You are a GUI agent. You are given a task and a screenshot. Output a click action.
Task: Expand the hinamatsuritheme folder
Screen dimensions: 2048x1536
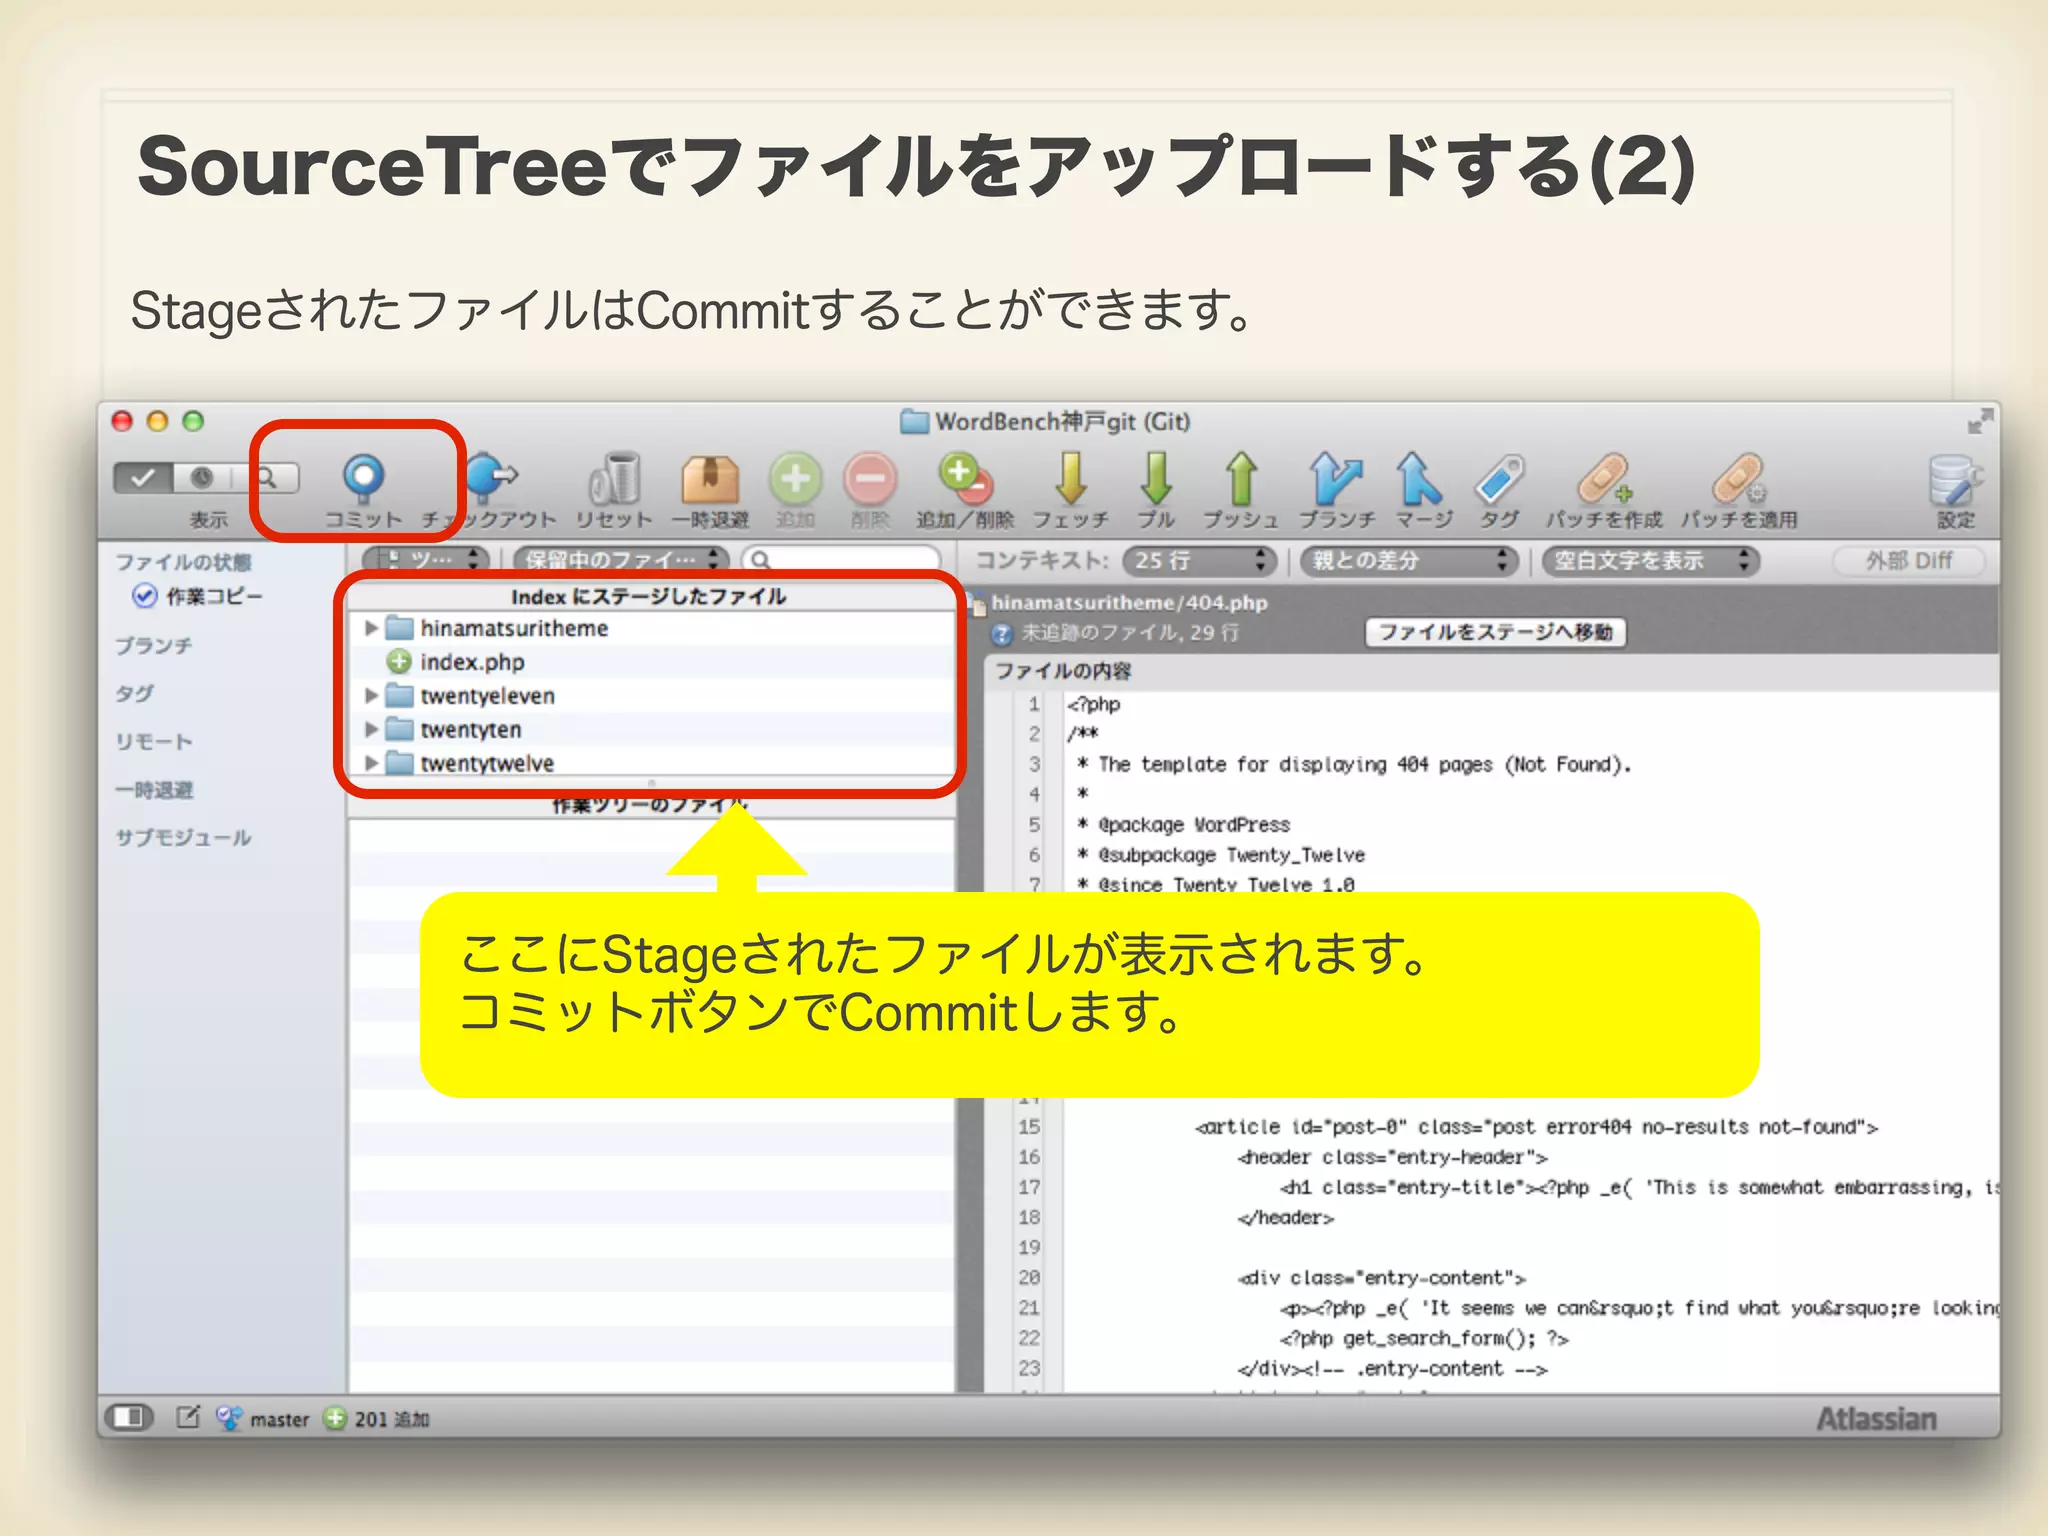tap(371, 628)
